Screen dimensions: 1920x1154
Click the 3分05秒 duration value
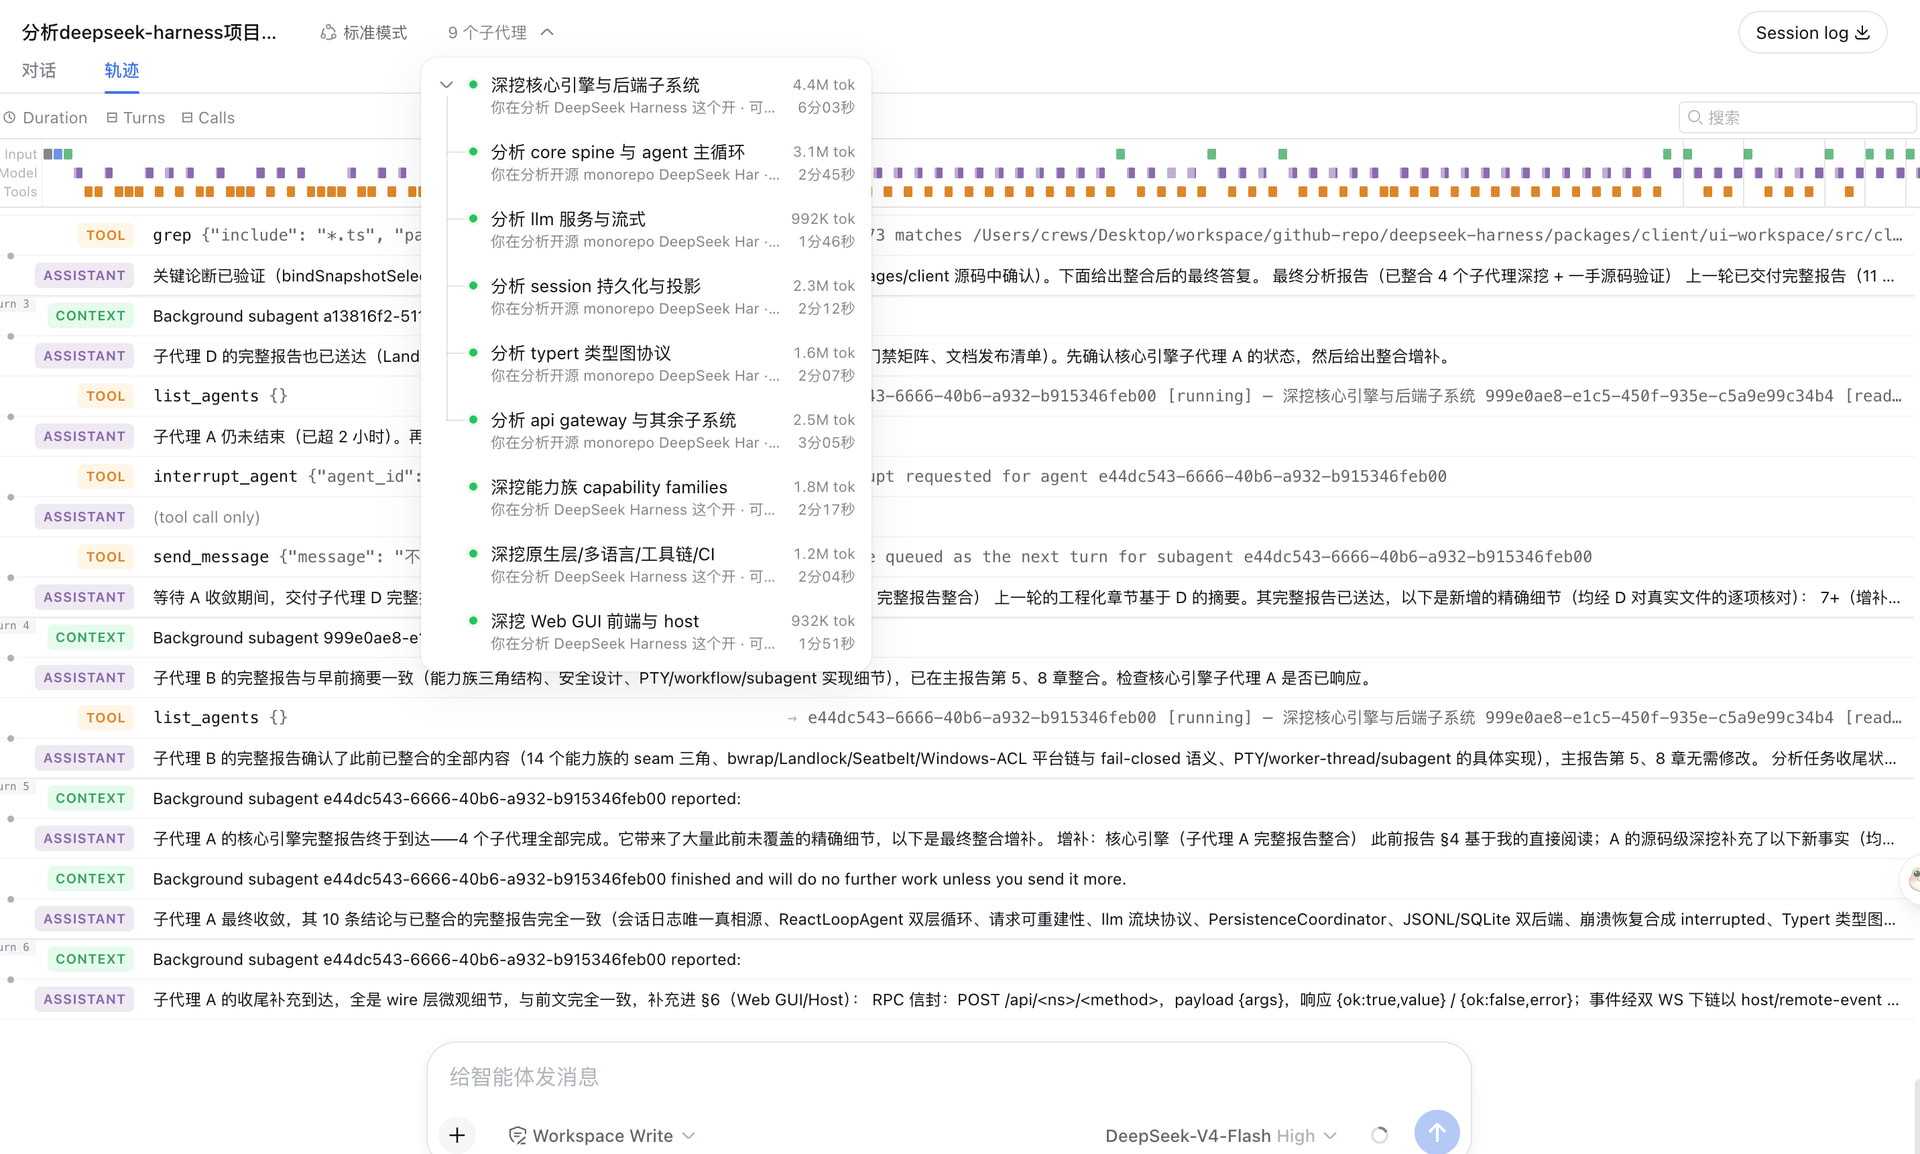point(826,443)
